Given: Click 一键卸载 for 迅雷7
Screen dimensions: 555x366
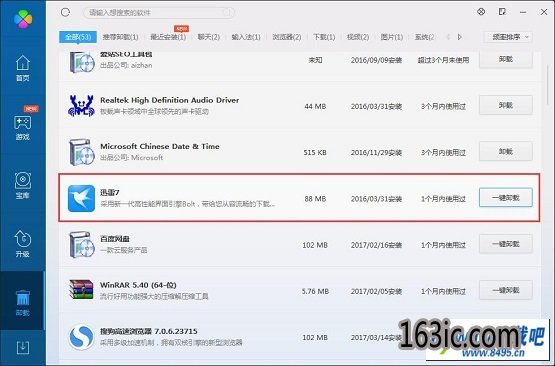Looking at the screenshot, I should tap(506, 198).
